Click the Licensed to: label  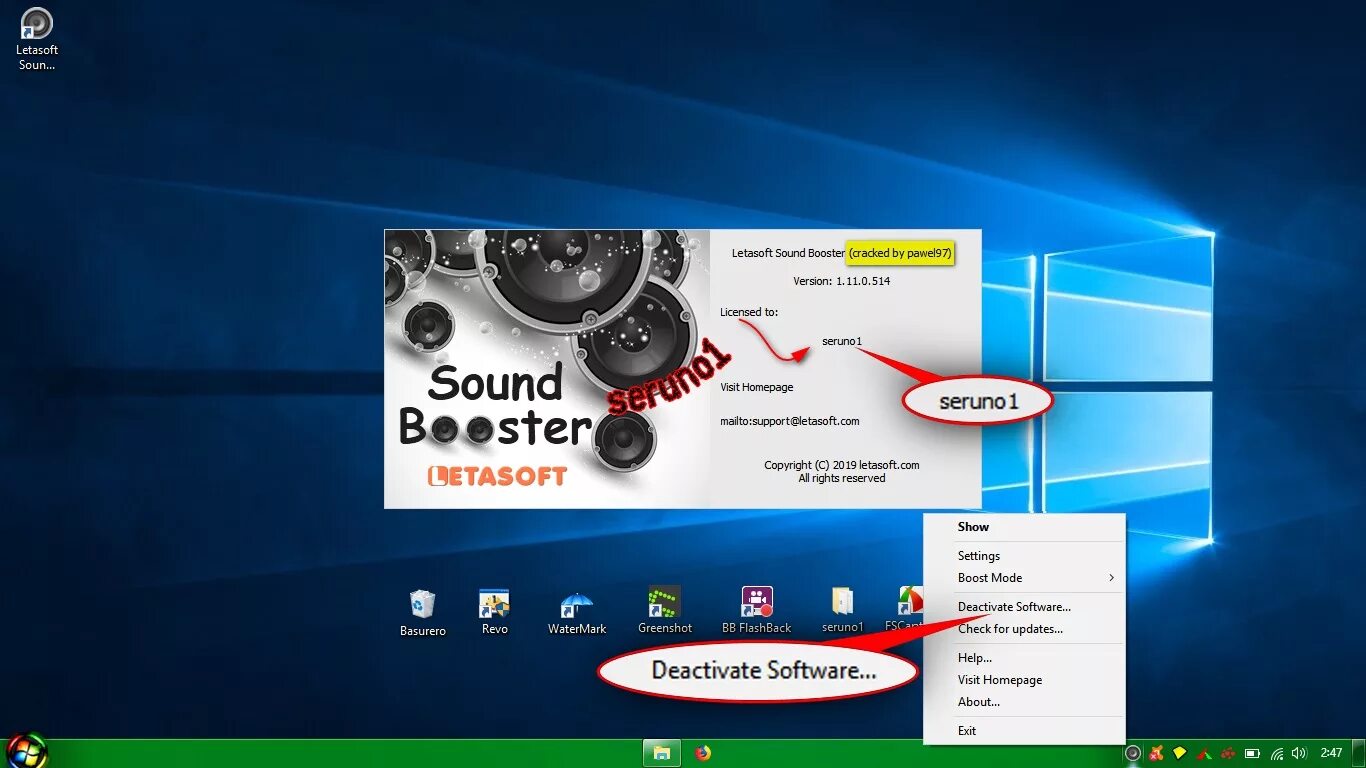pyautogui.click(x=748, y=312)
